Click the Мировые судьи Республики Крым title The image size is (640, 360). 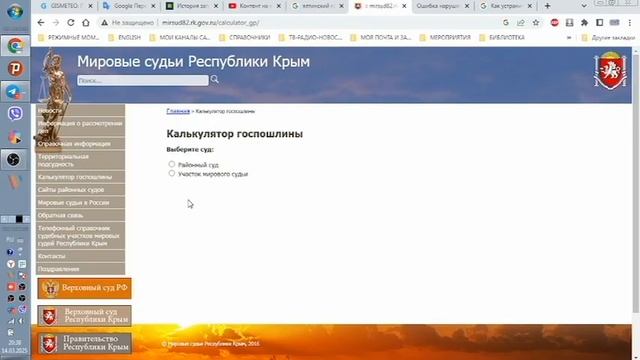(193, 62)
